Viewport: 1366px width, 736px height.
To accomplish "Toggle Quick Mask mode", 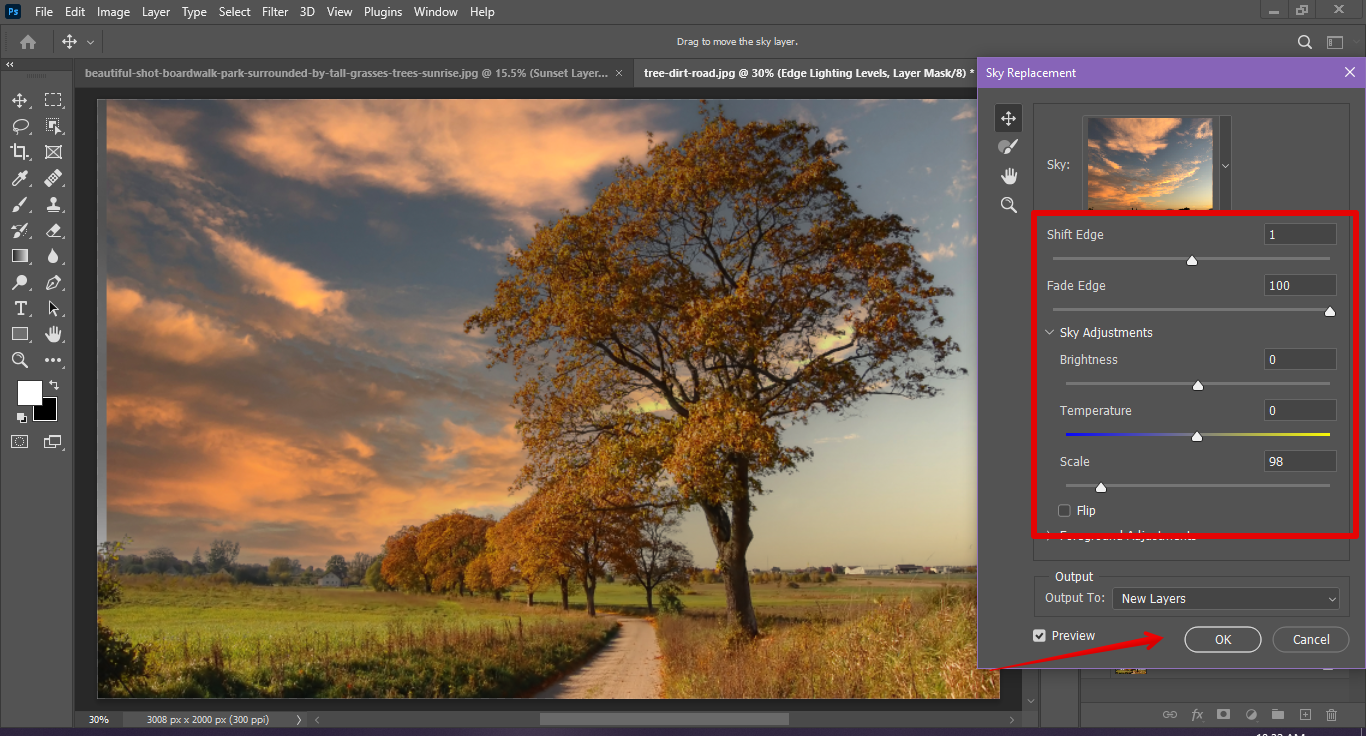I will tap(20, 441).
